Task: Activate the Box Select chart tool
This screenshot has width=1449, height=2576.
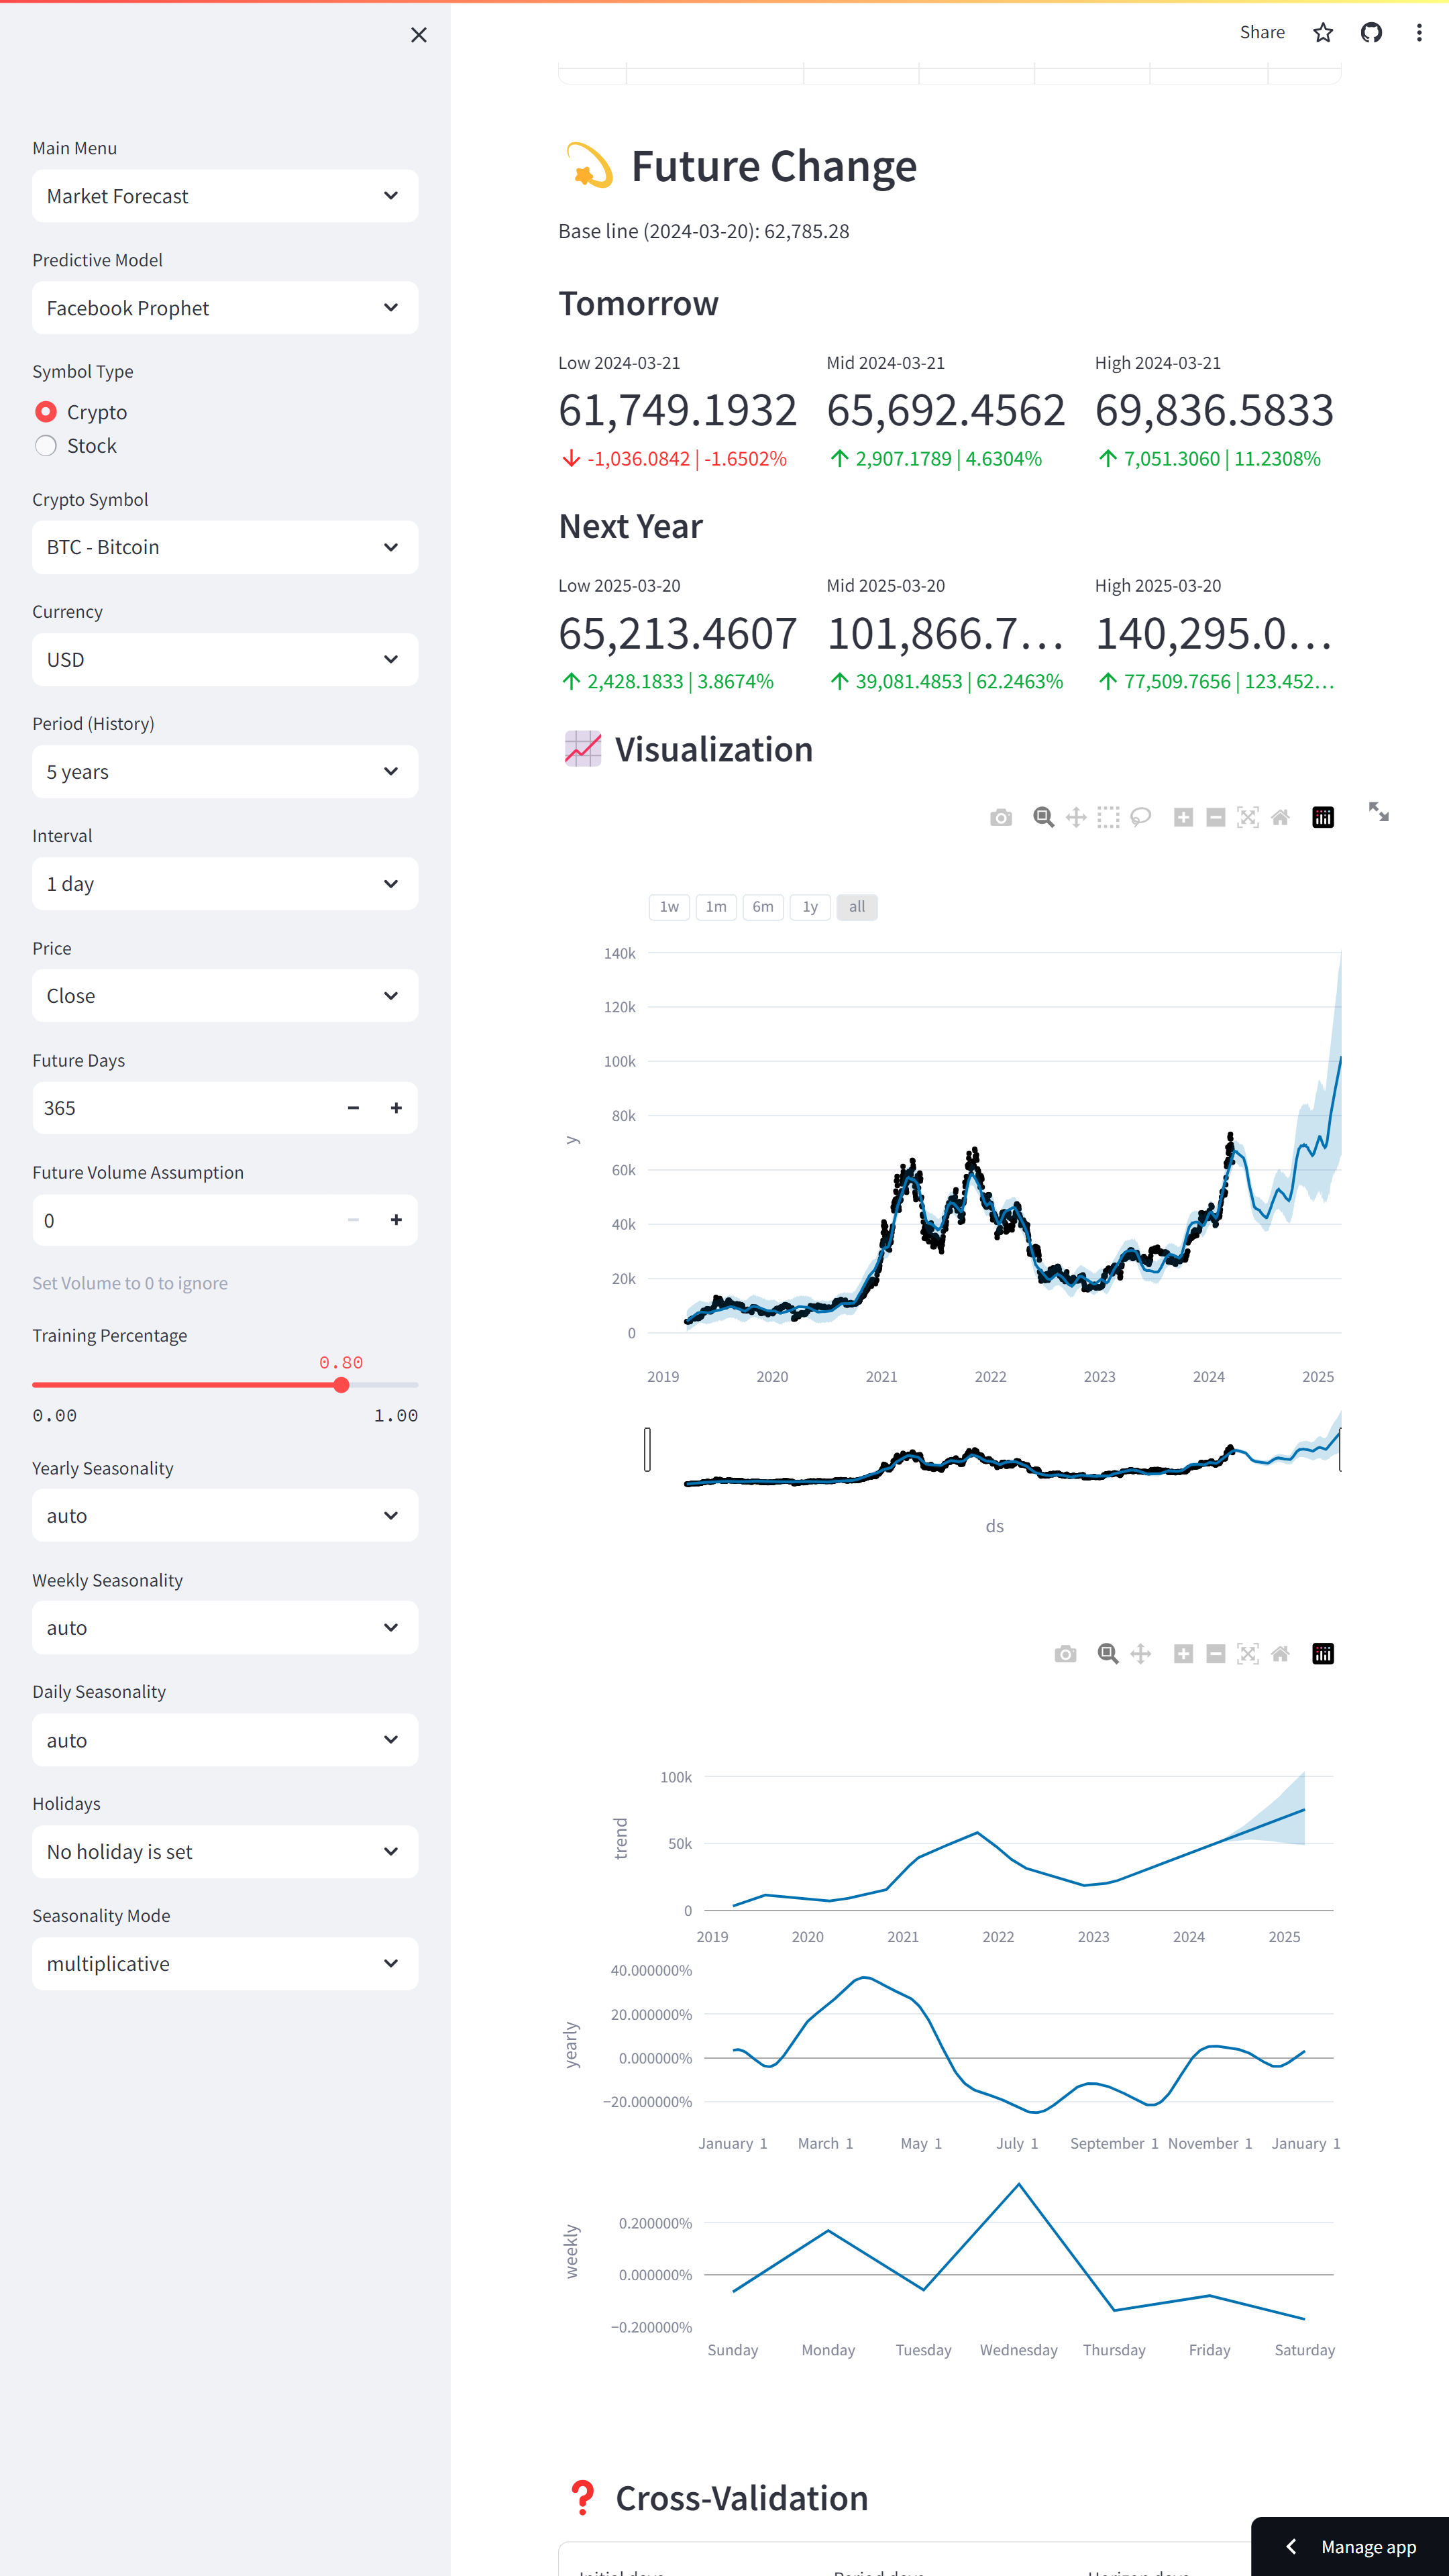Action: pyautogui.click(x=1108, y=818)
